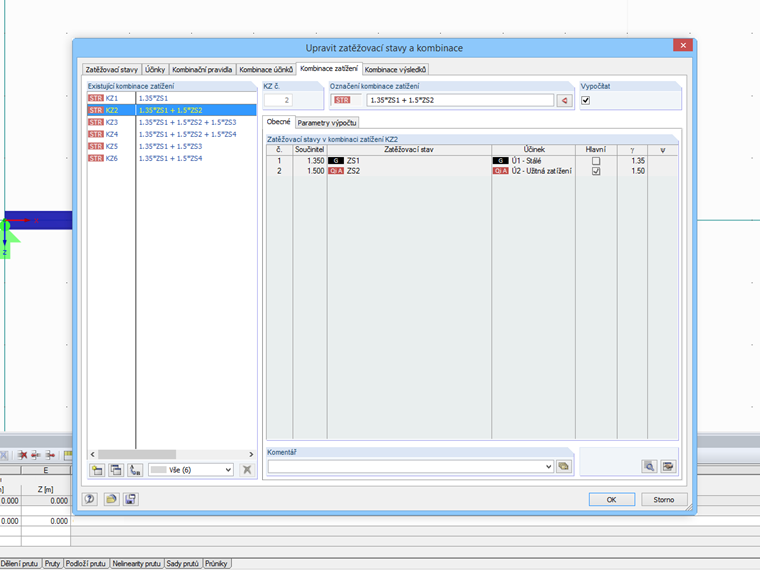The image size is (760, 570).
Task: Click the open folder icon in dialog footer
Action: pyautogui.click(x=111, y=499)
